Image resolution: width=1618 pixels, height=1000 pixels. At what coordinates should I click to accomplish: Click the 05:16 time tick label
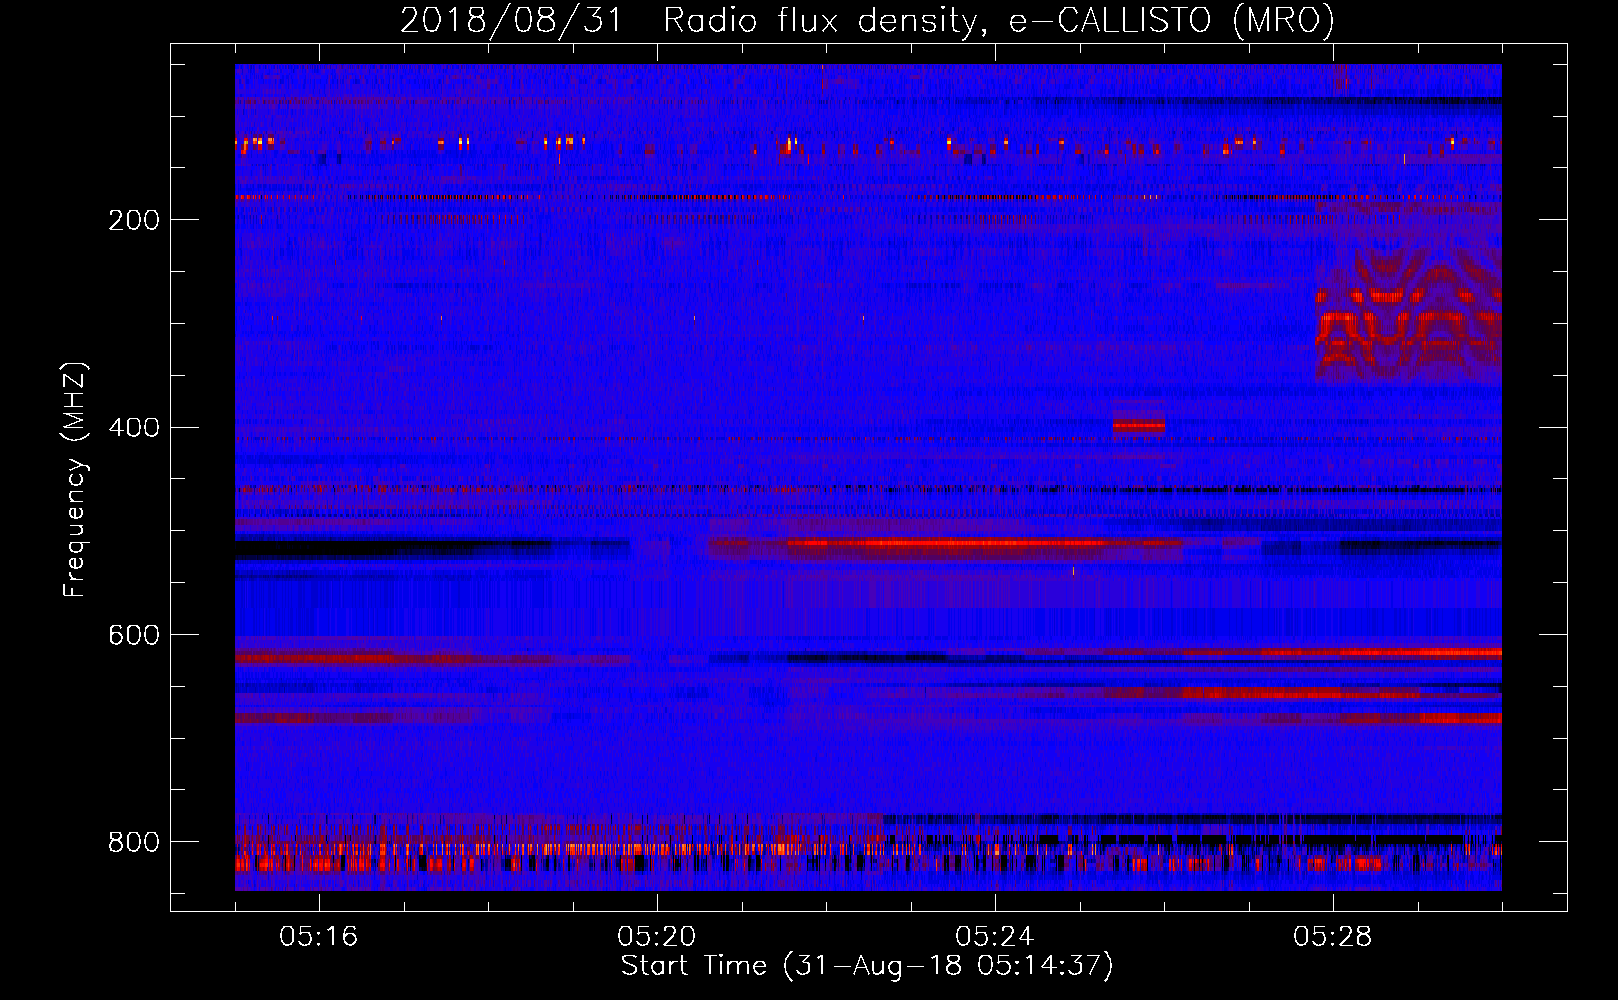point(318,936)
